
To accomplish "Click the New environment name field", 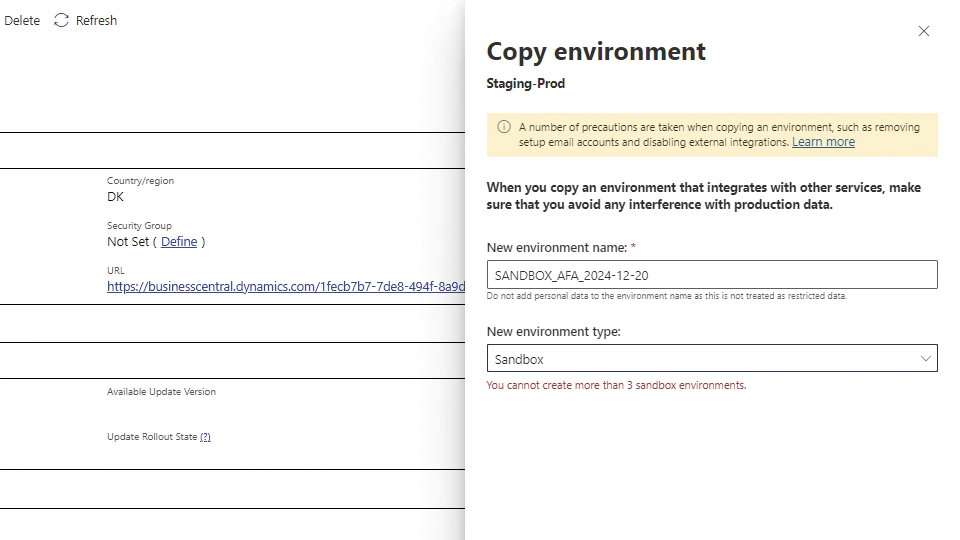I will 711,275.
